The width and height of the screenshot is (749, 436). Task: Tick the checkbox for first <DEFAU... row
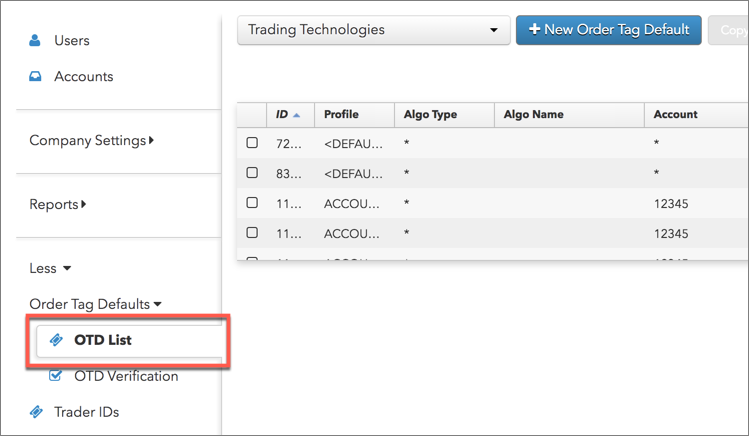tap(253, 143)
